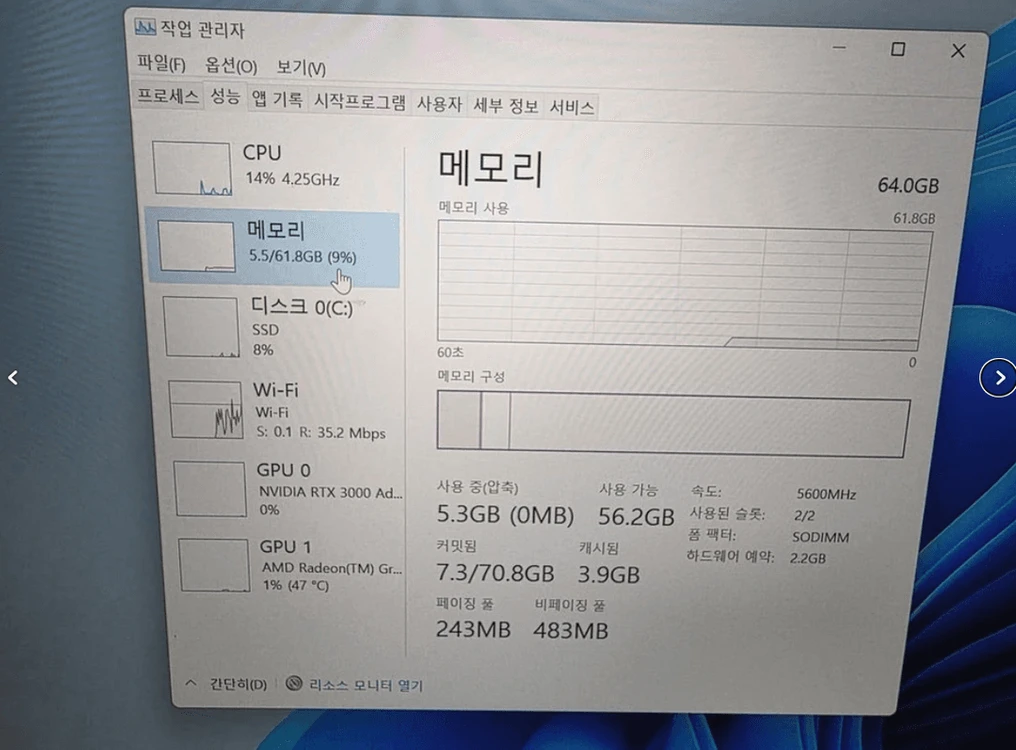
Task: Click the 3.9GB cached value
Action: coord(608,574)
